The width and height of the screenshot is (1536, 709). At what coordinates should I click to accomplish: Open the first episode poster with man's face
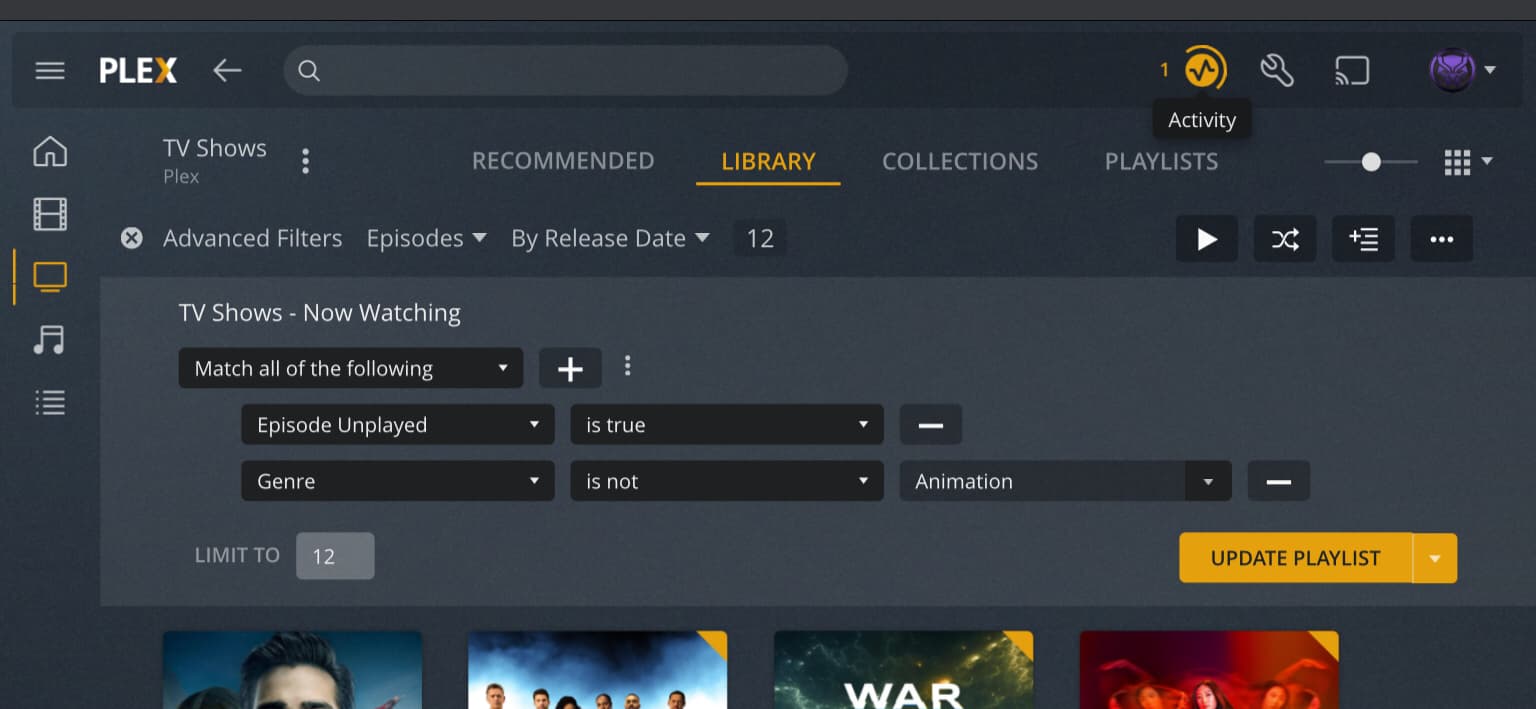coord(292,670)
